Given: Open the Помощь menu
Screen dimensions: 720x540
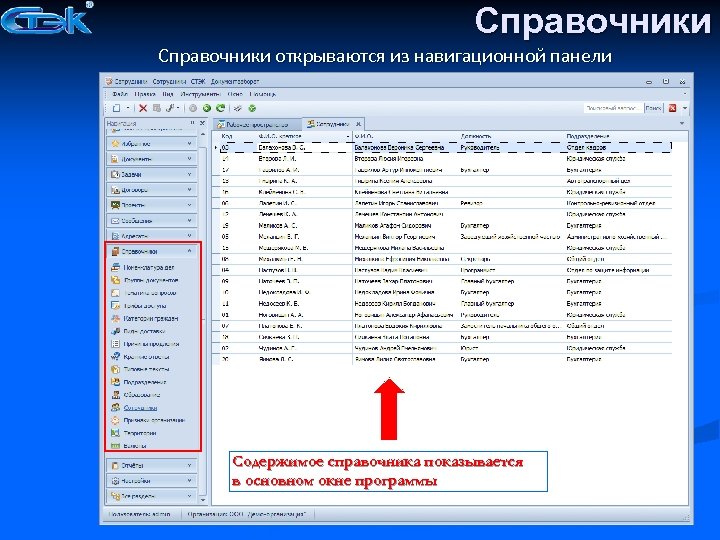Looking at the screenshot, I should point(263,94).
